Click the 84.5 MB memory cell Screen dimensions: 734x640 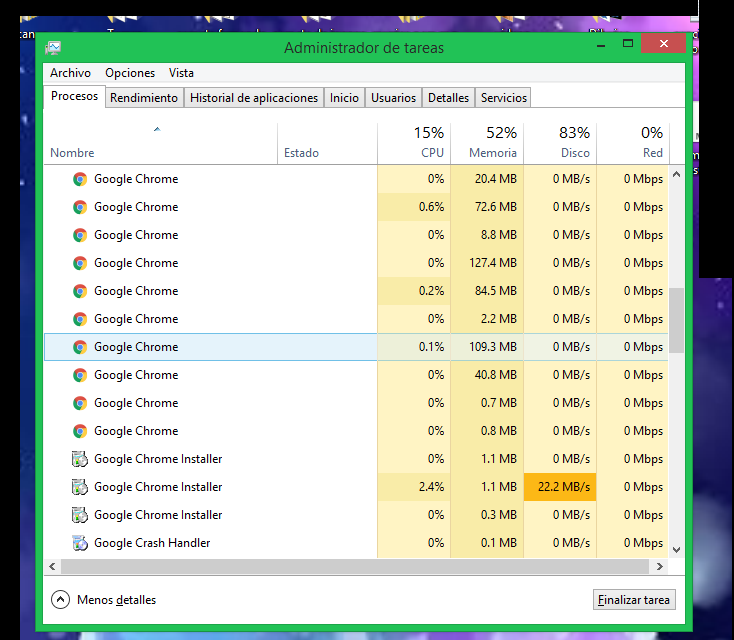(487, 291)
